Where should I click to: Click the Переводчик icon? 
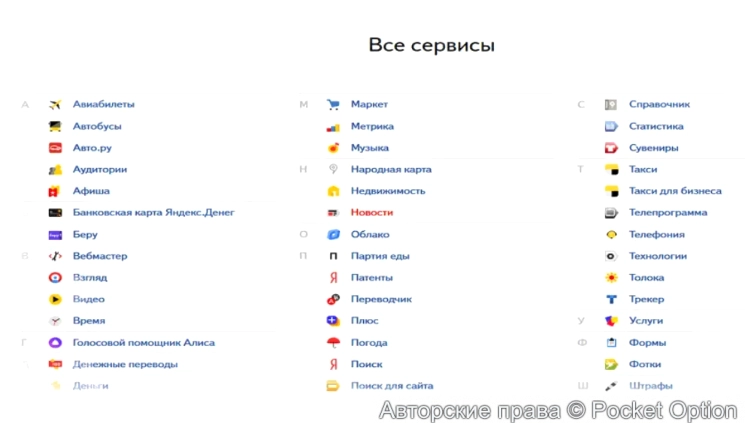point(333,299)
